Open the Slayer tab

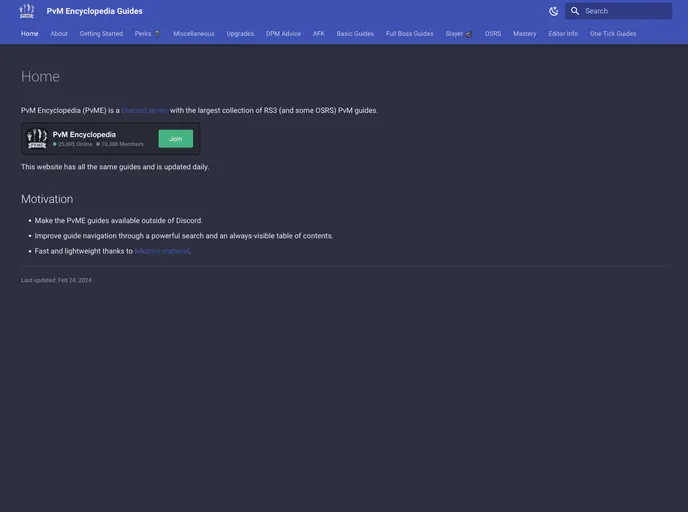coord(459,34)
